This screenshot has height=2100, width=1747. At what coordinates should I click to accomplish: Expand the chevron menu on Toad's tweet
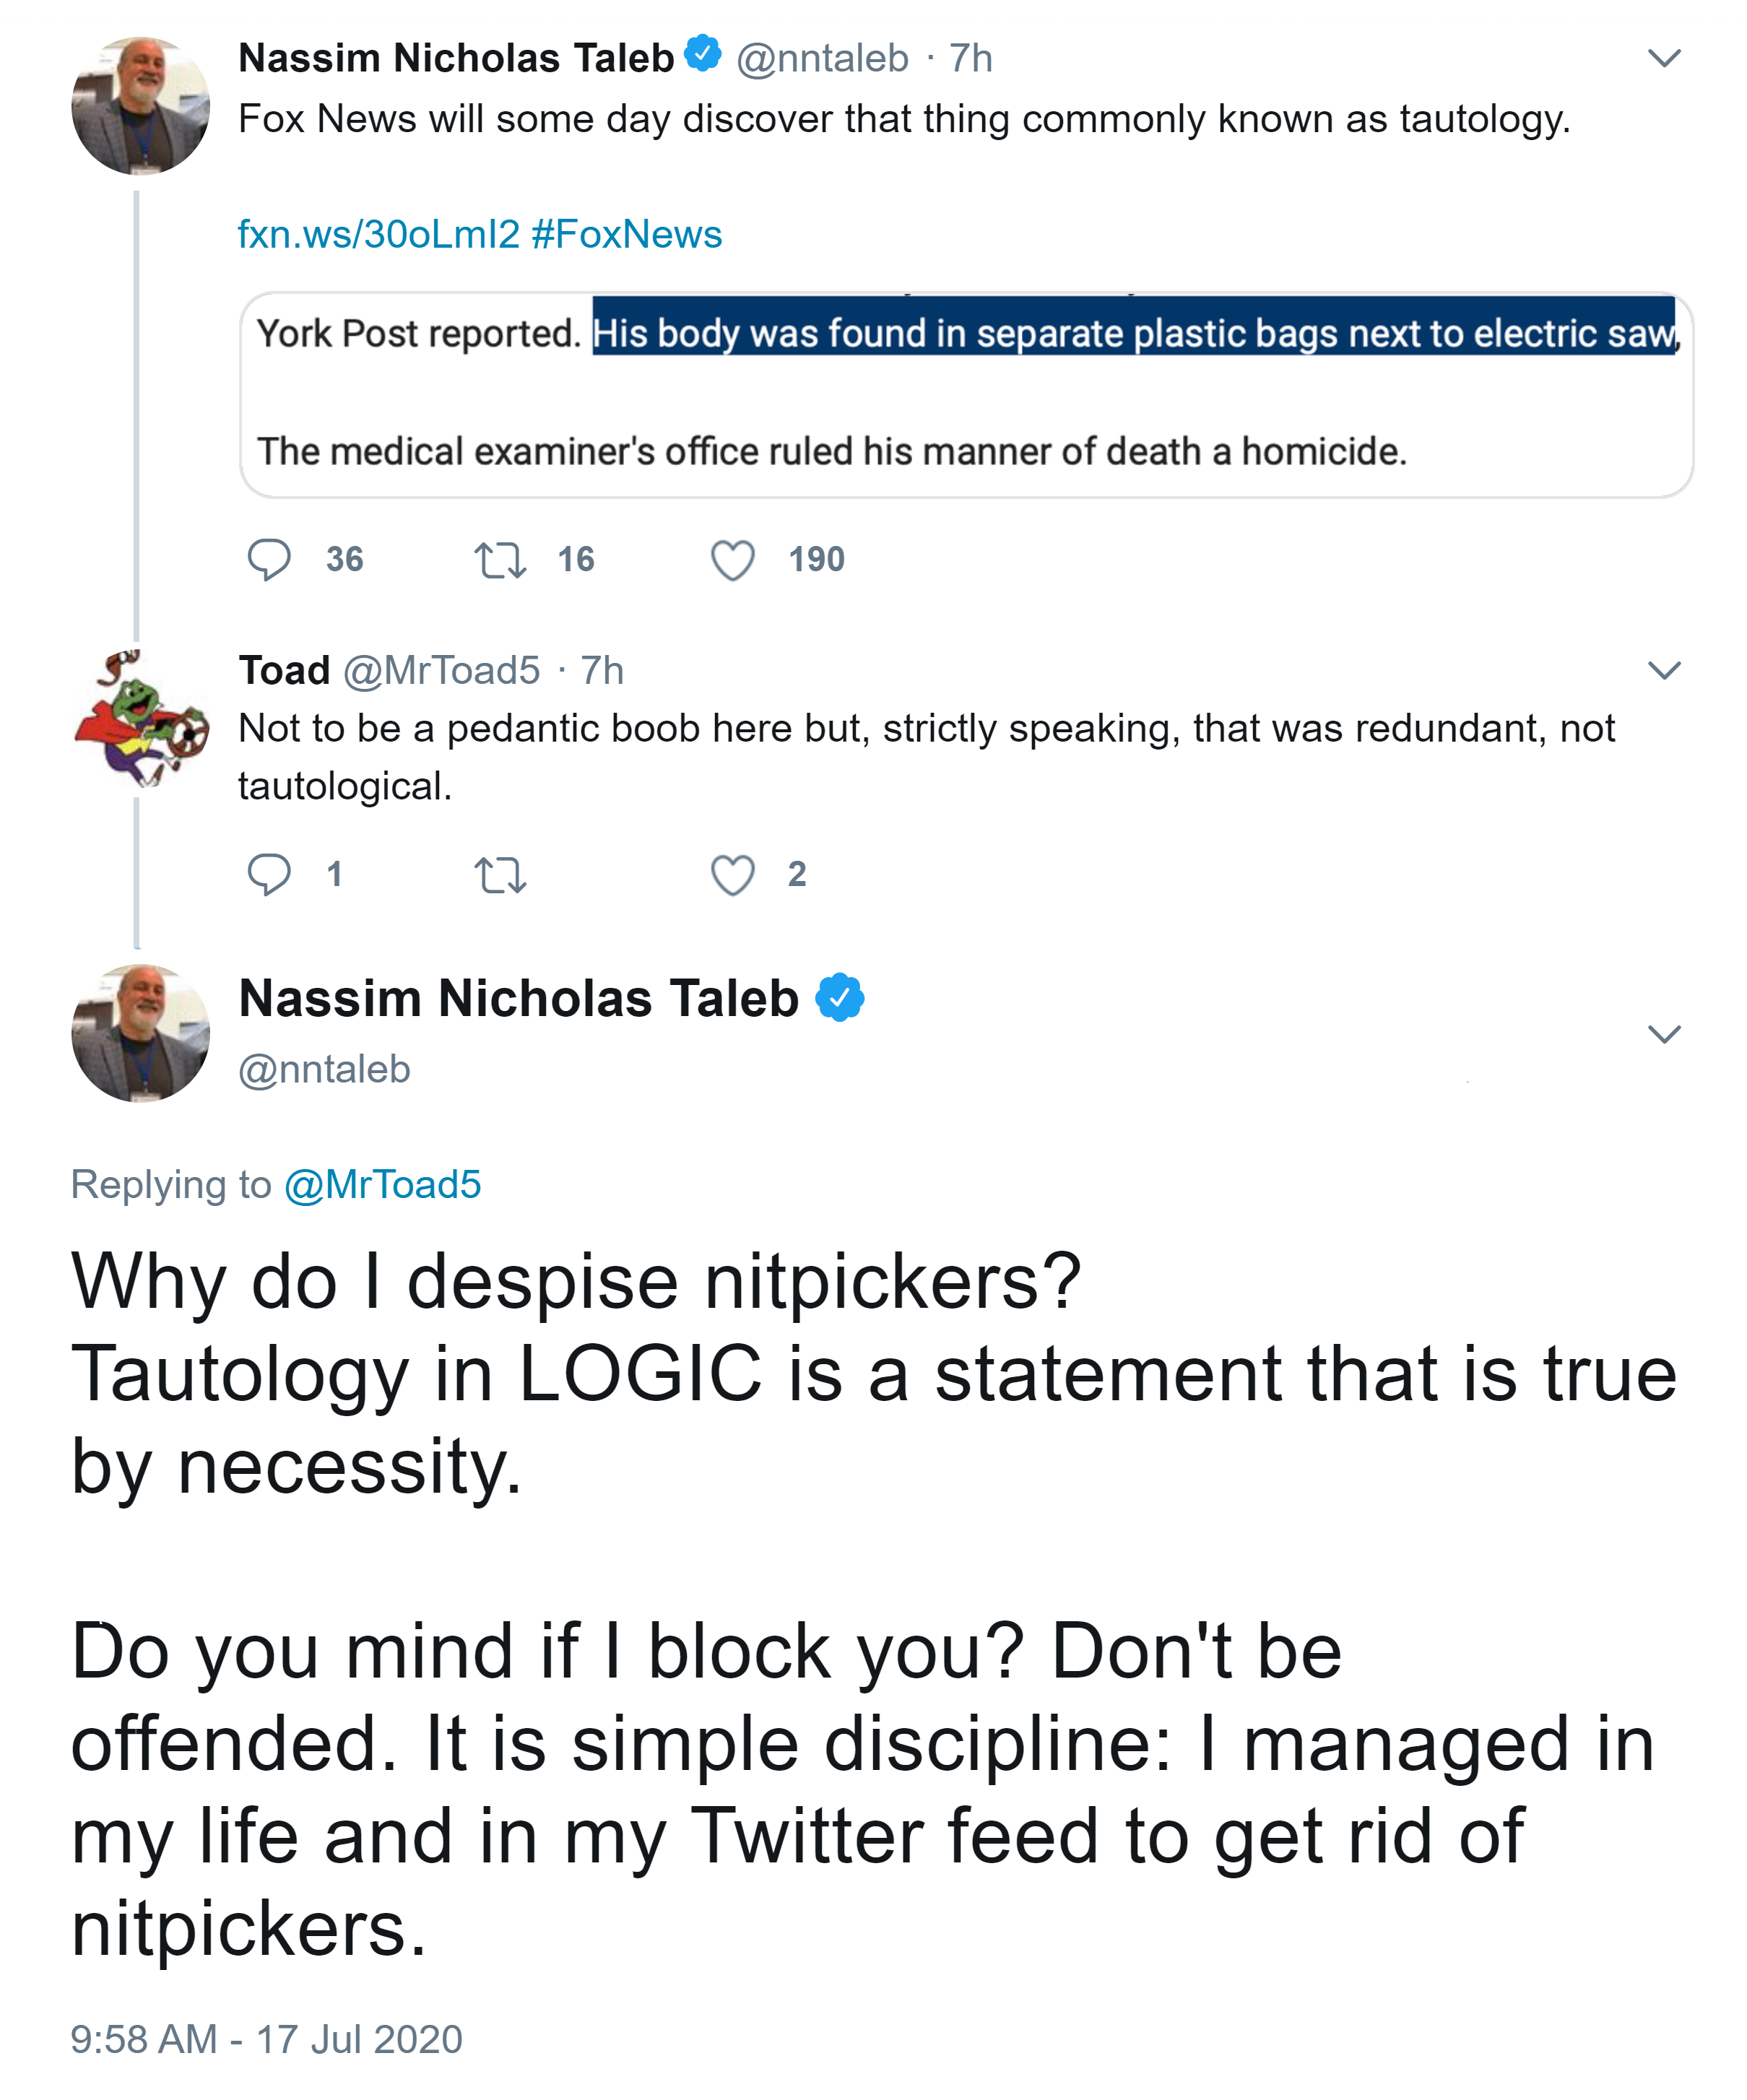click(x=1663, y=670)
